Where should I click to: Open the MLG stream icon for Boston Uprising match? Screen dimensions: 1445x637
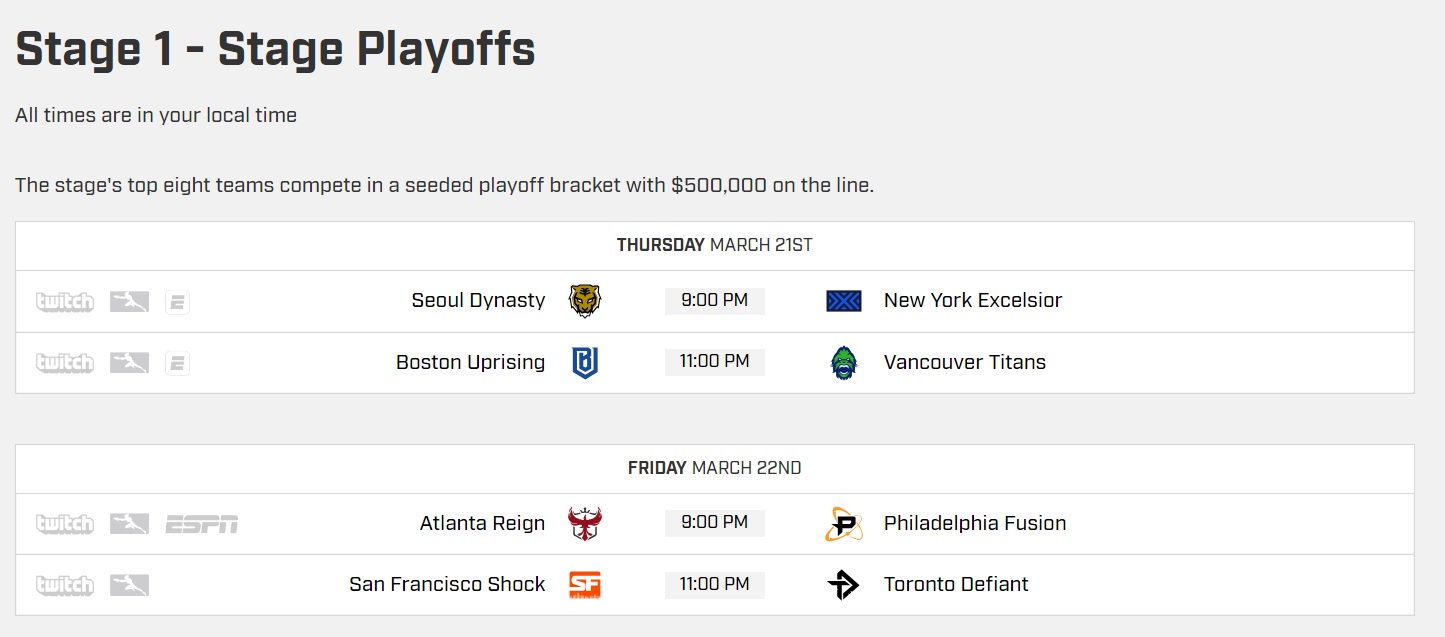(x=128, y=362)
